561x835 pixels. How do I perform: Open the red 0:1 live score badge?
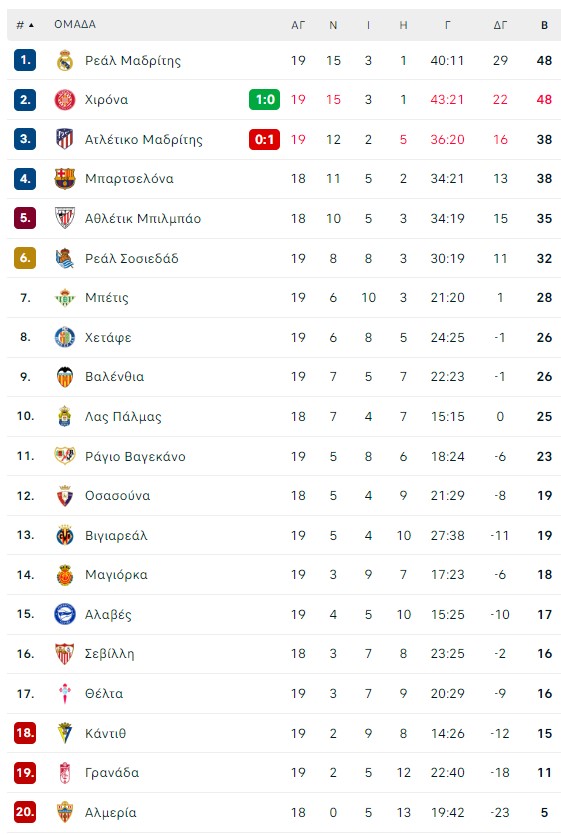tap(264, 140)
